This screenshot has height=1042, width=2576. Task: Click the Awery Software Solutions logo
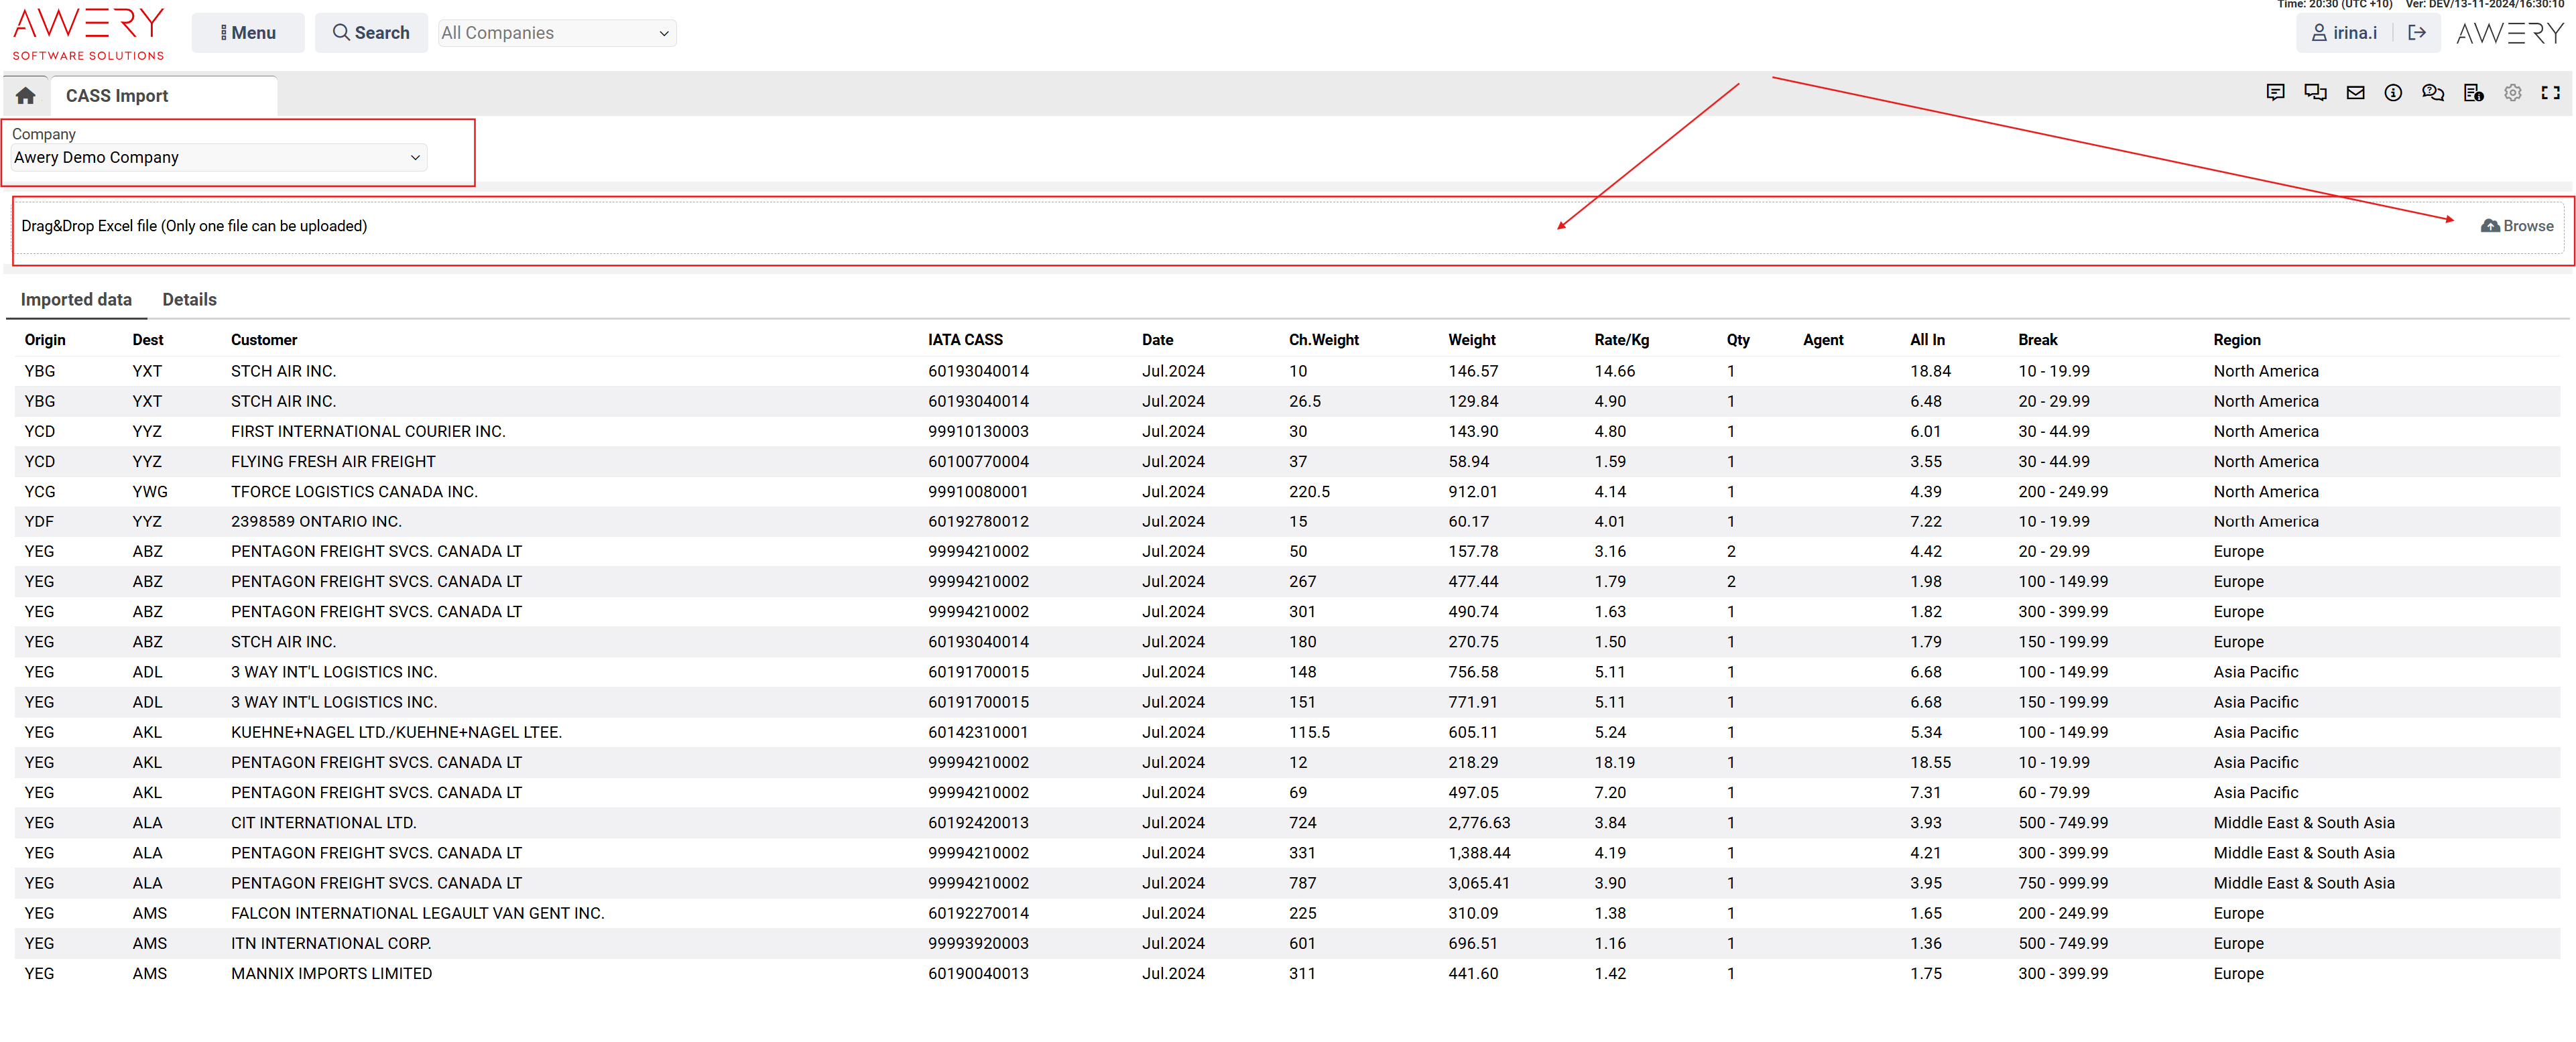[88, 33]
